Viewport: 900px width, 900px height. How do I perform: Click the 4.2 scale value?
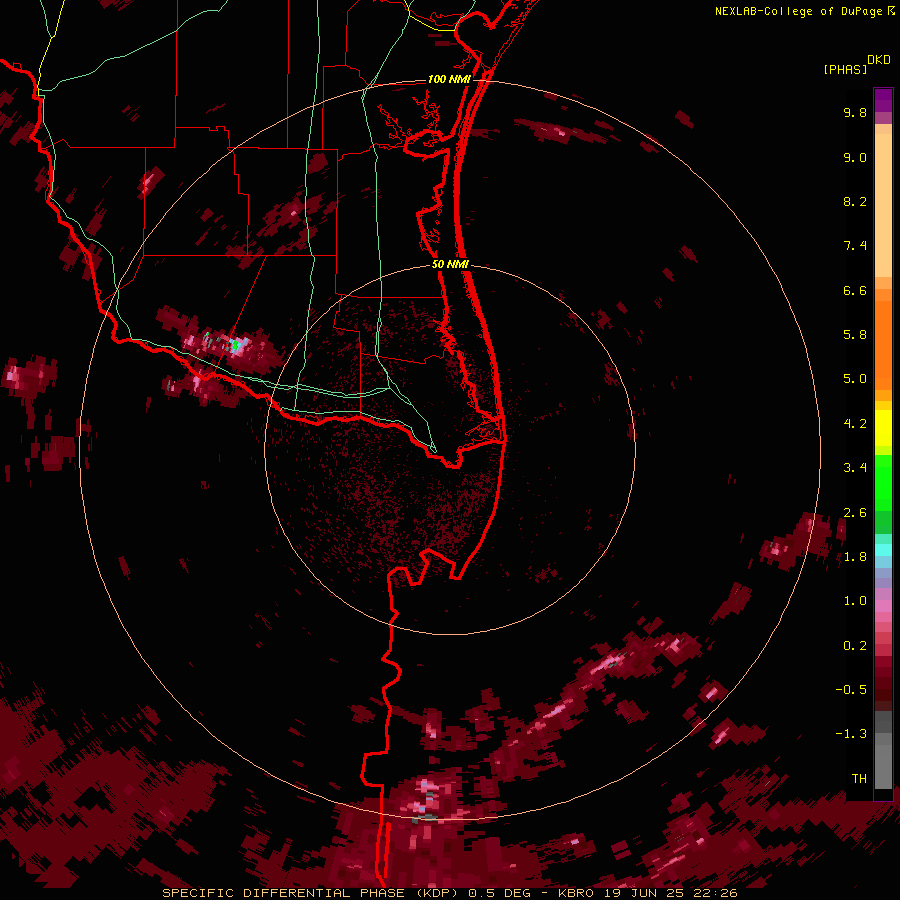point(855,424)
